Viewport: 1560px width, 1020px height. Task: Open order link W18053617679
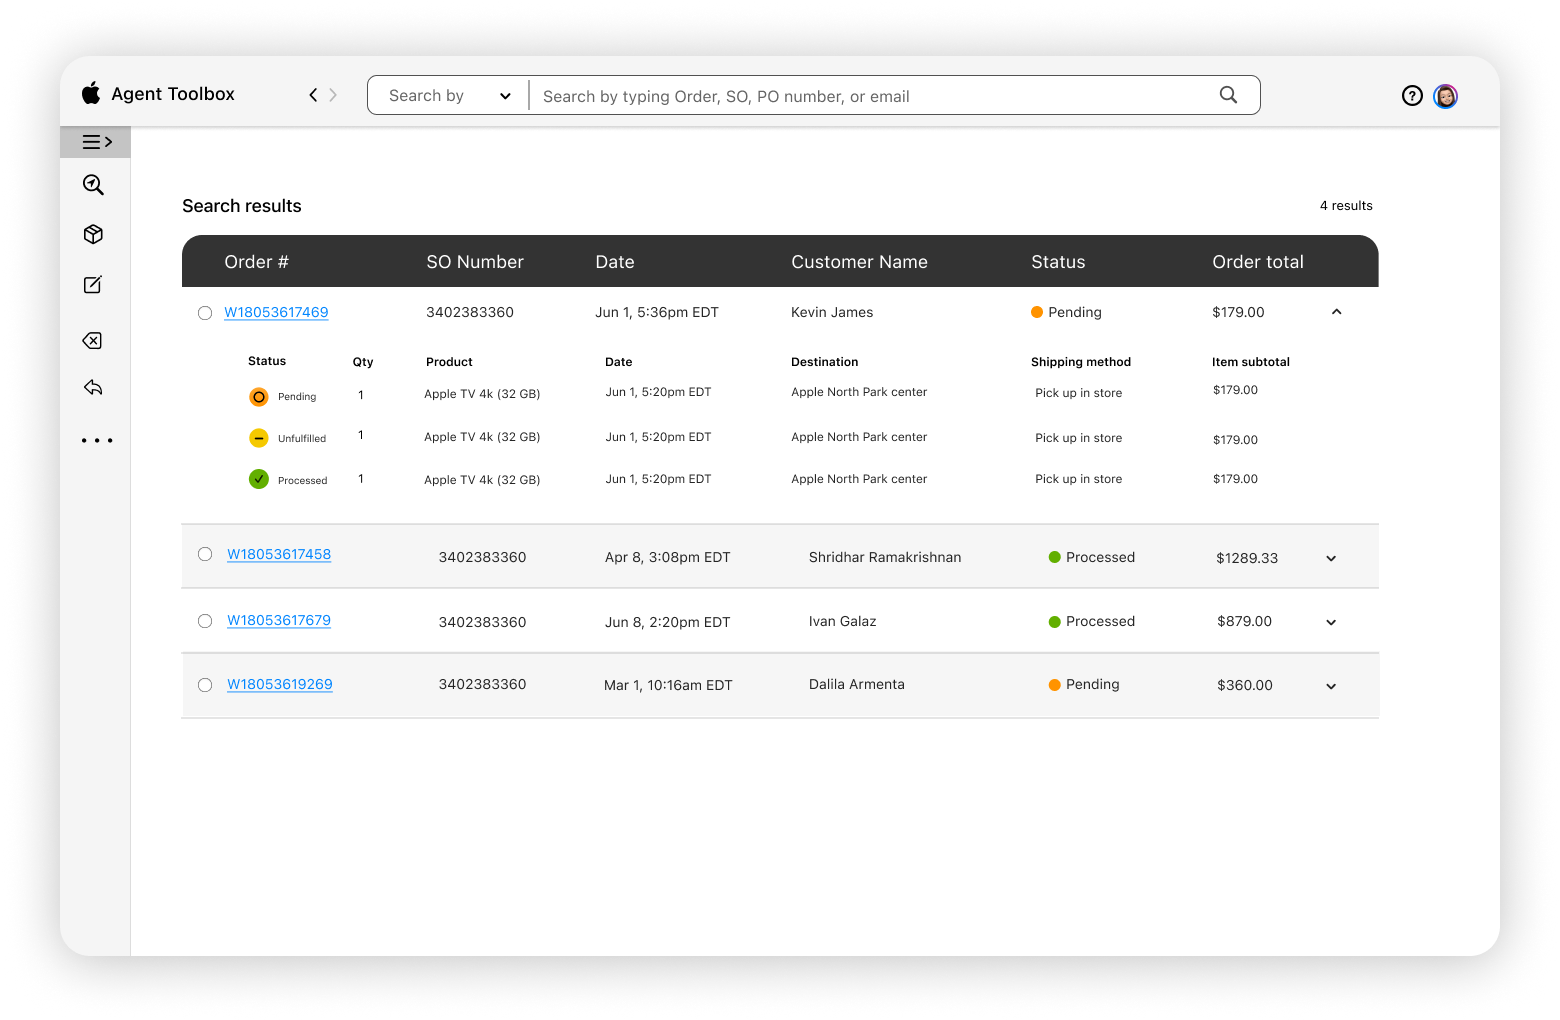point(279,620)
